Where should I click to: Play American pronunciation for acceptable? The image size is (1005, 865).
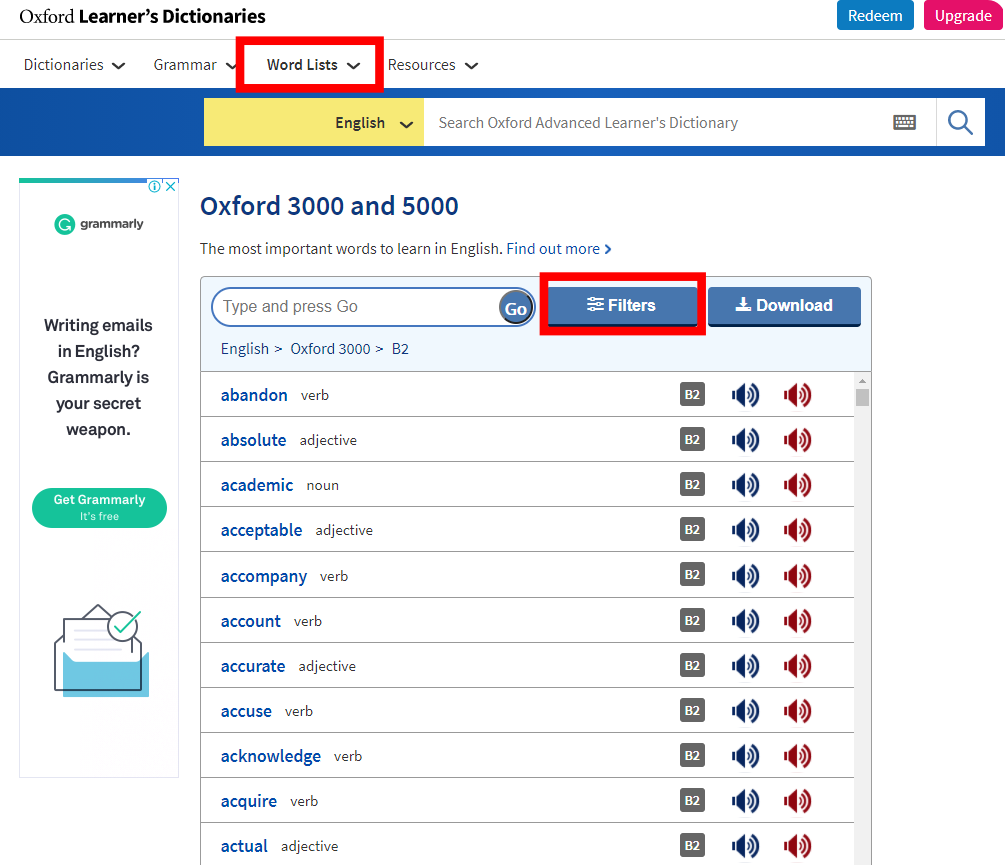click(x=797, y=530)
